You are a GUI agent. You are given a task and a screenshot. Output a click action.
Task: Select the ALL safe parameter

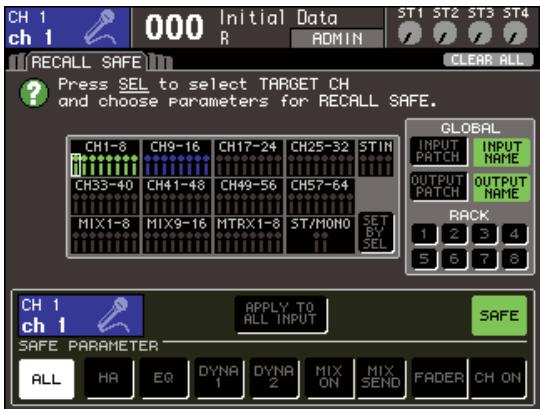click(46, 379)
